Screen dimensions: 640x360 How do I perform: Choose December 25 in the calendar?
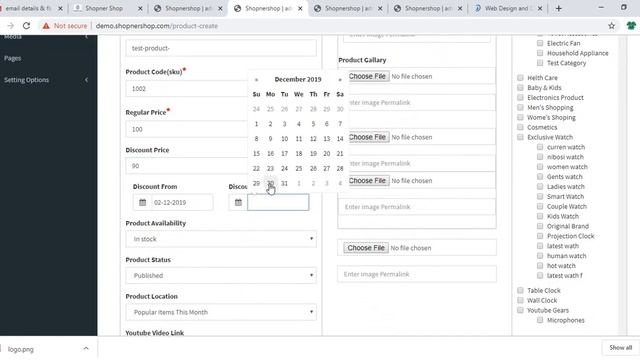[x=299, y=168]
